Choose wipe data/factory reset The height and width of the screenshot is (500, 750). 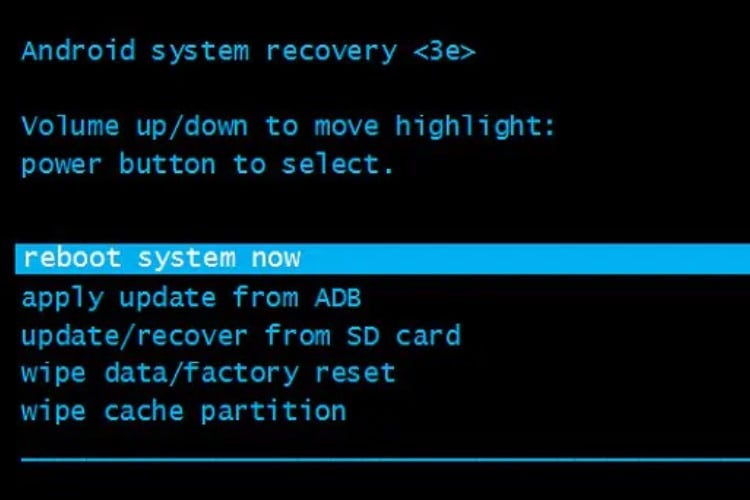(x=209, y=373)
